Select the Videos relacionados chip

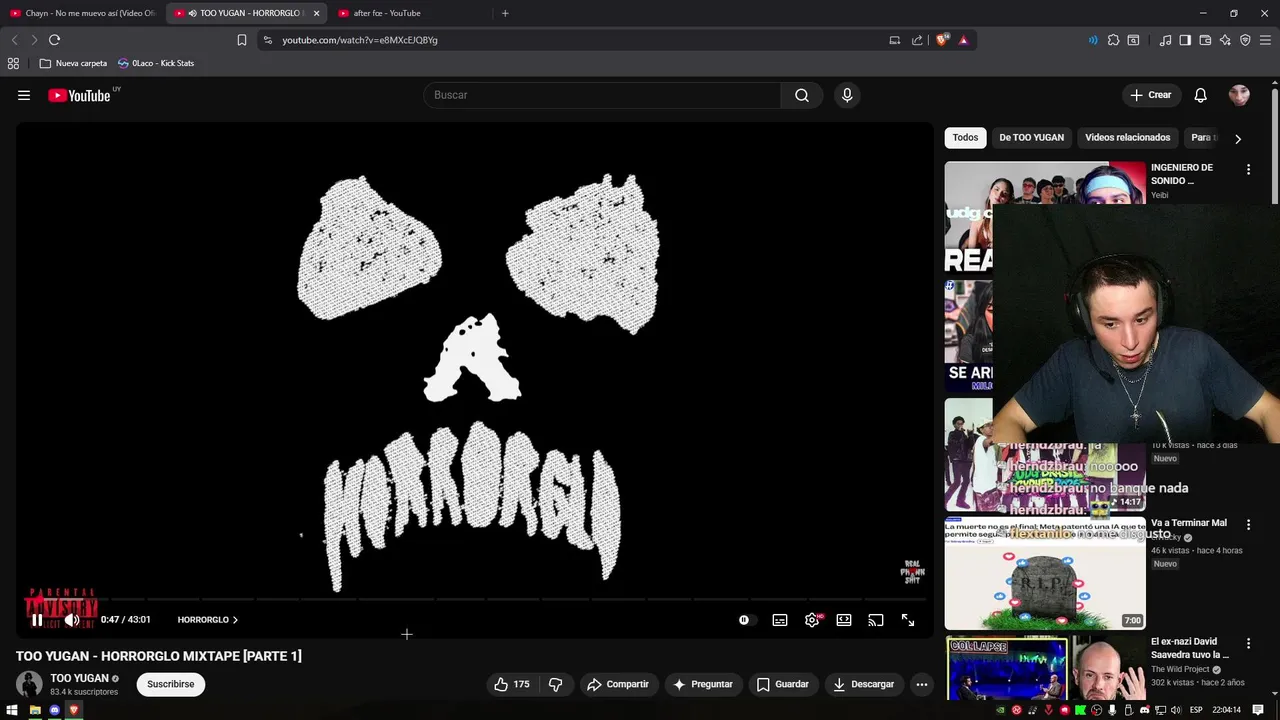click(x=1127, y=138)
